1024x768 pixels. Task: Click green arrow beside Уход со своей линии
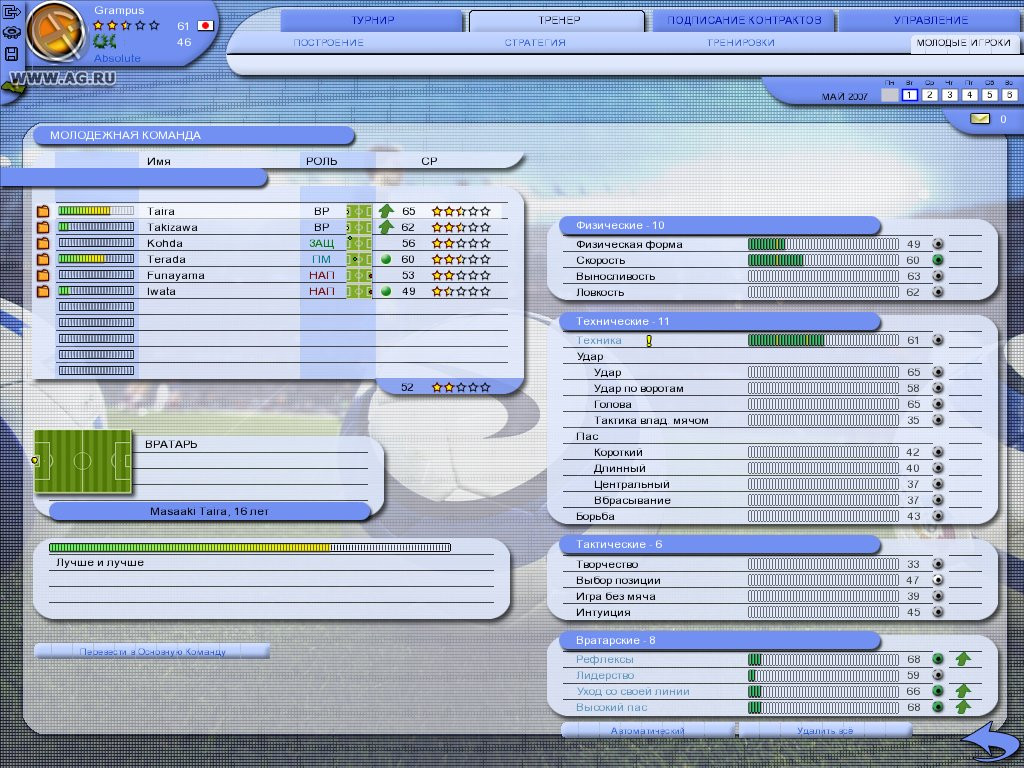tap(963, 691)
